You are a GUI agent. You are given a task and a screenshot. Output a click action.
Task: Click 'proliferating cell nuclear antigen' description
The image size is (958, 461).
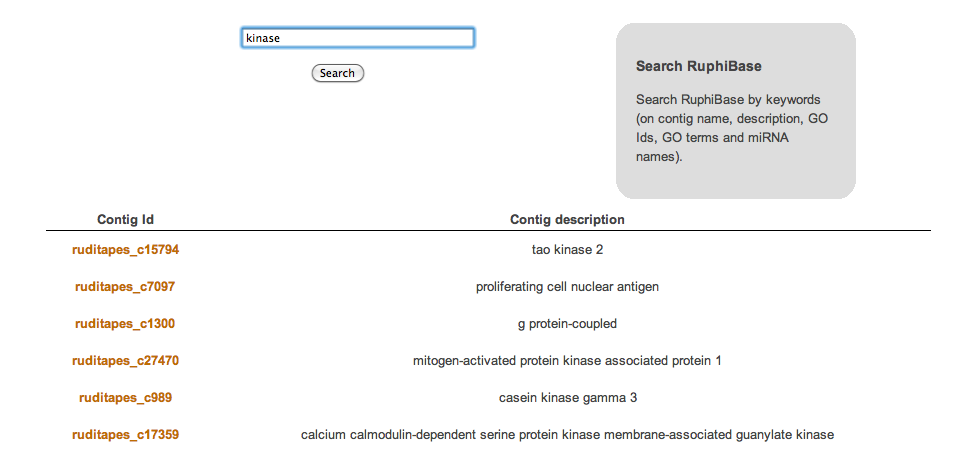click(568, 286)
